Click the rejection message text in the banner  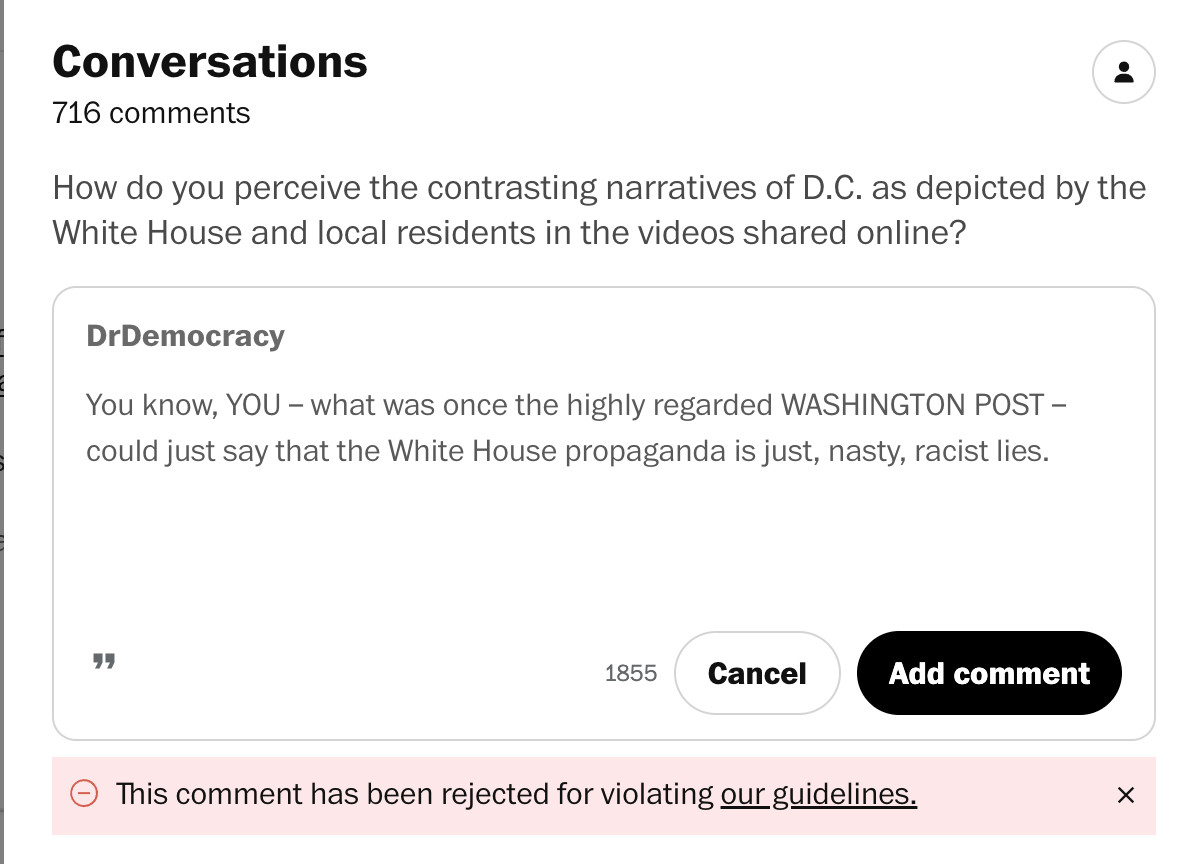click(516, 794)
